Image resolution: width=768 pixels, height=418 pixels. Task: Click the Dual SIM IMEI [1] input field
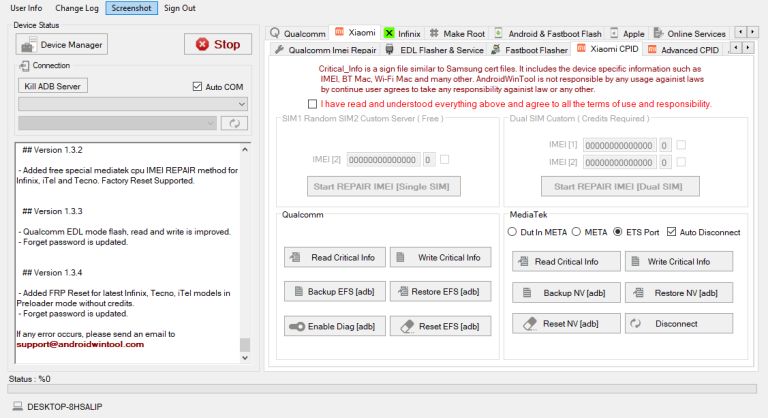point(619,145)
